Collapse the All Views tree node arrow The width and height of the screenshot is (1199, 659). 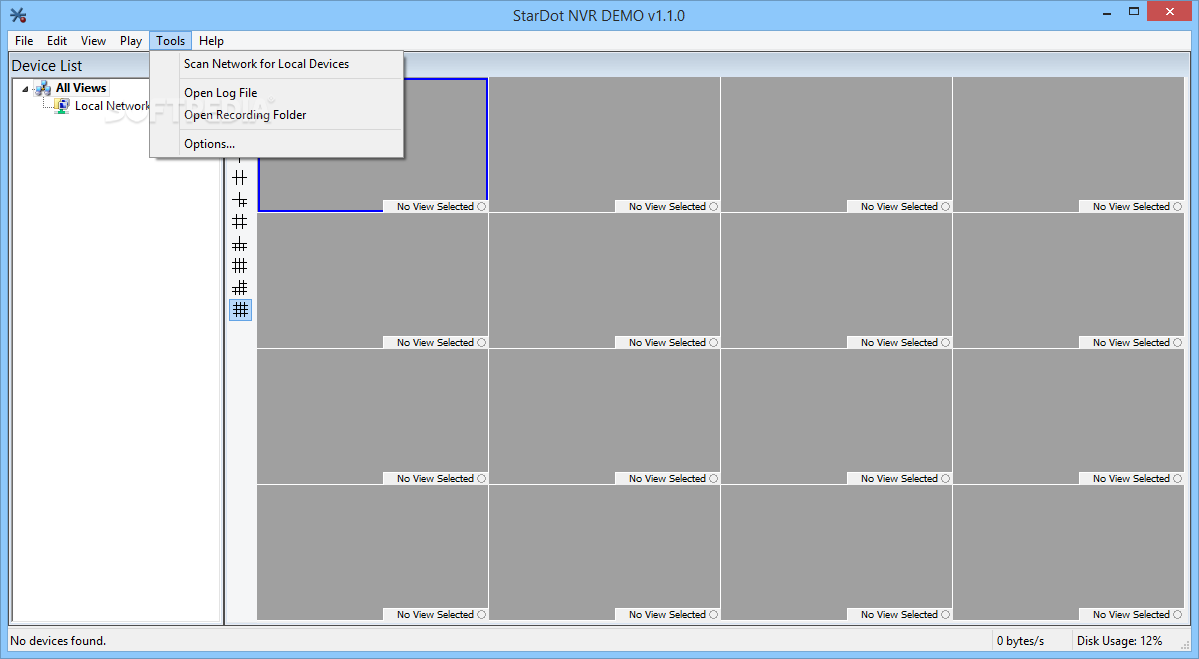pyautogui.click(x=25, y=89)
